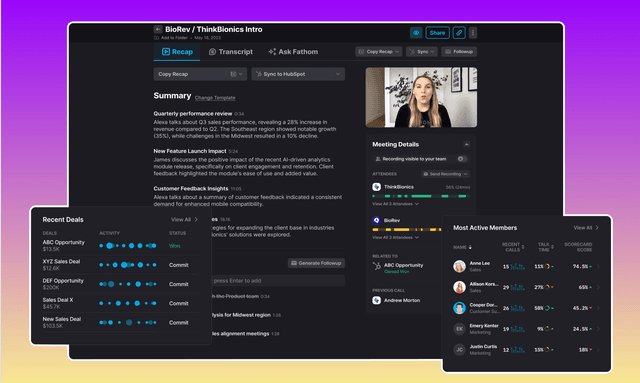
Task: Jump to New Feature Launch Impact section
Action: click(190, 151)
